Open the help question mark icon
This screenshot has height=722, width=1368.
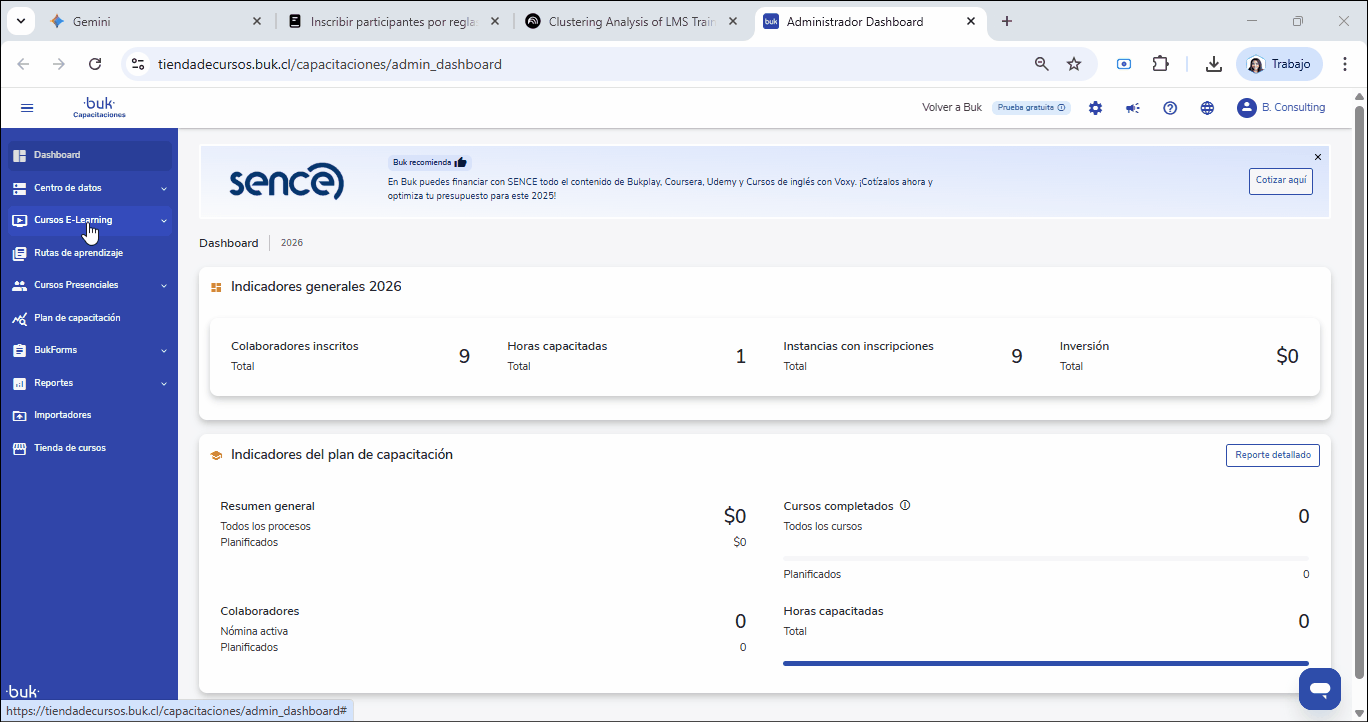[1170, 108]
